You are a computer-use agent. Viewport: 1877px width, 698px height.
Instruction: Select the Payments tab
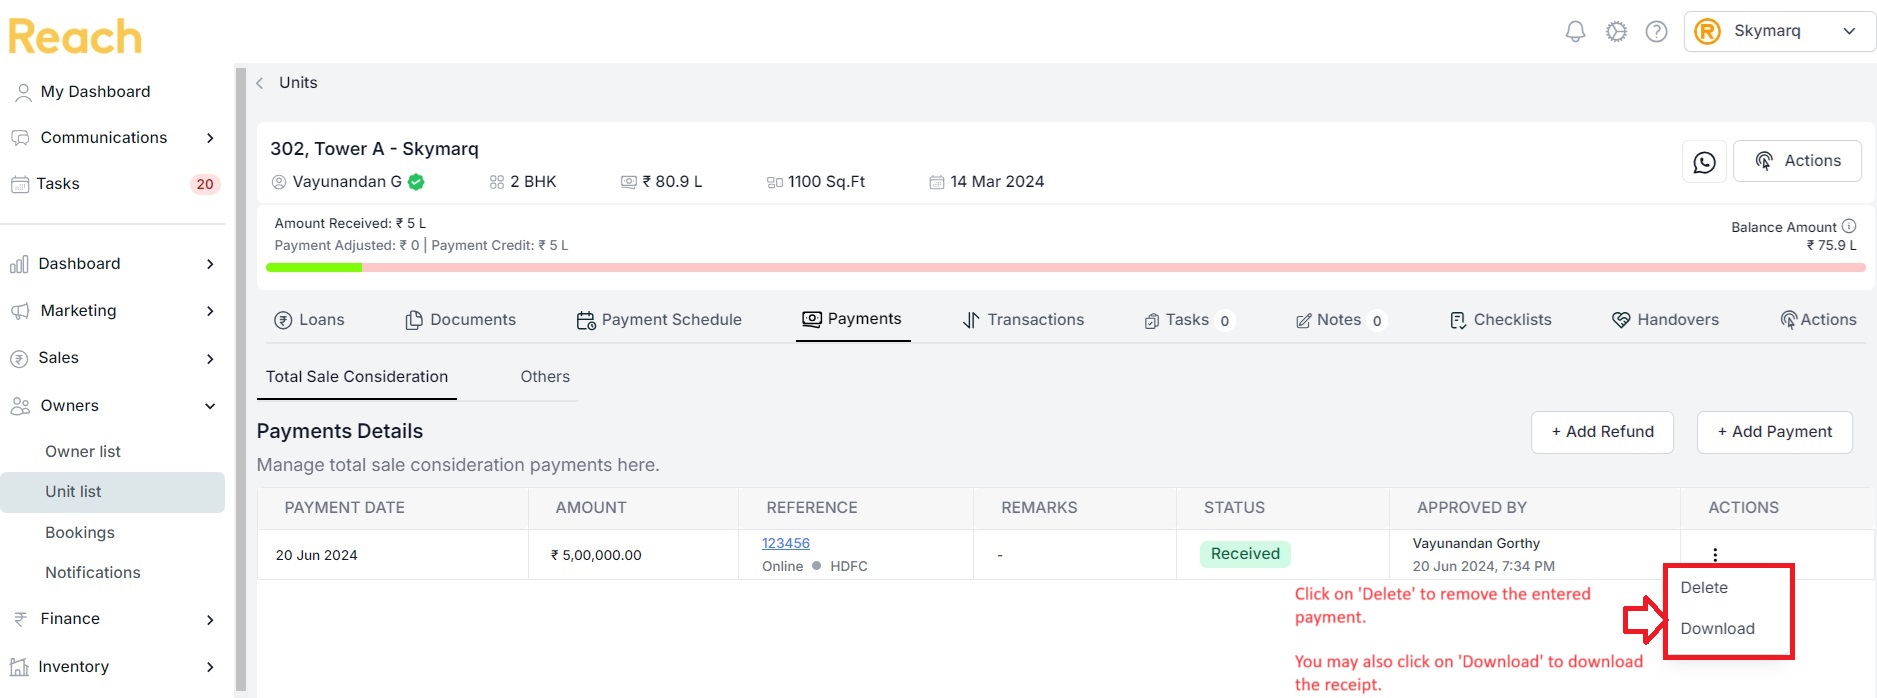(852, 319)
